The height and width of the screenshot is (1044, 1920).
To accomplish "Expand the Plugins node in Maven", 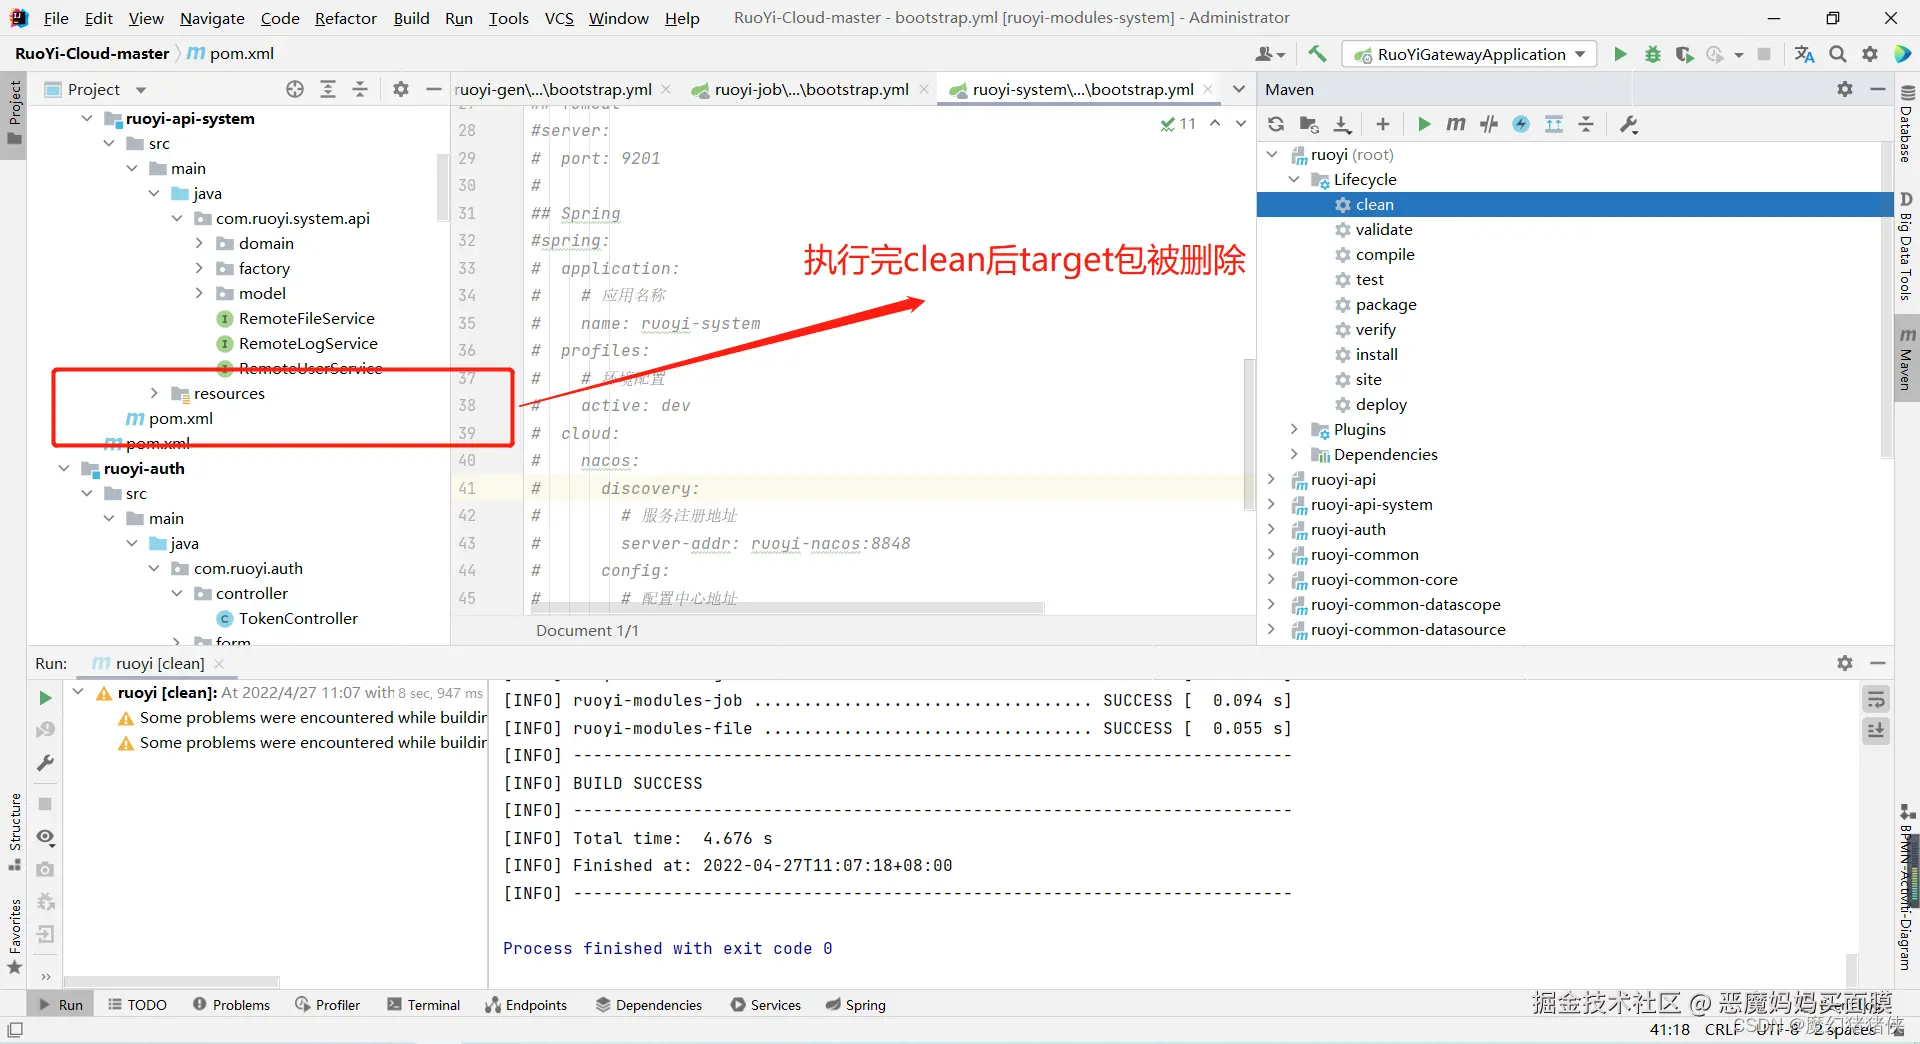I will [1294, 429].
